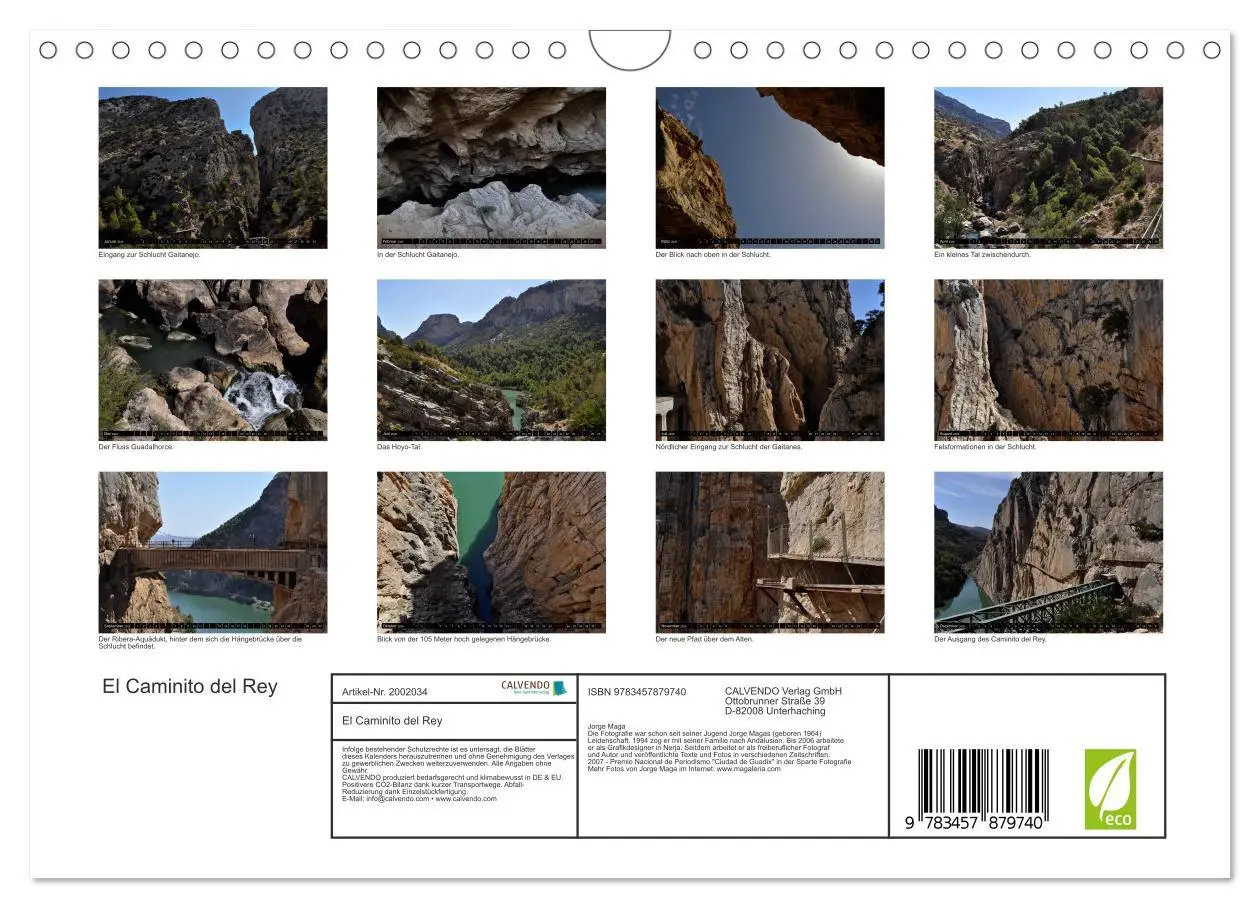Viewport: 1260px width, 908px height.
Task: Click the 'ISBN 9783457879740' text
Action: (637, 692)
